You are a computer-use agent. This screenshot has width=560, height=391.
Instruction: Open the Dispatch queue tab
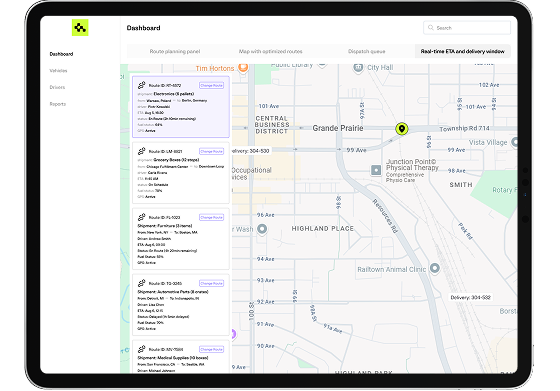pyautogui.click(x=366, y=51)
